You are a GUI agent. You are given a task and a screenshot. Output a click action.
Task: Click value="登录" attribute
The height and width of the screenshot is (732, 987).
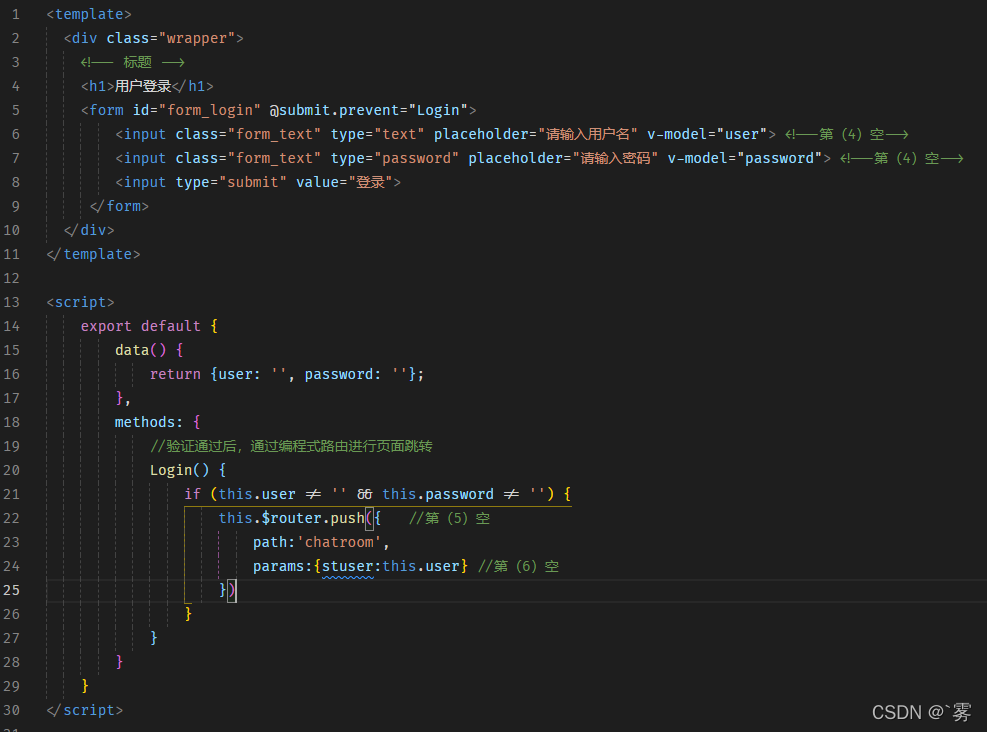click(344, 182)
